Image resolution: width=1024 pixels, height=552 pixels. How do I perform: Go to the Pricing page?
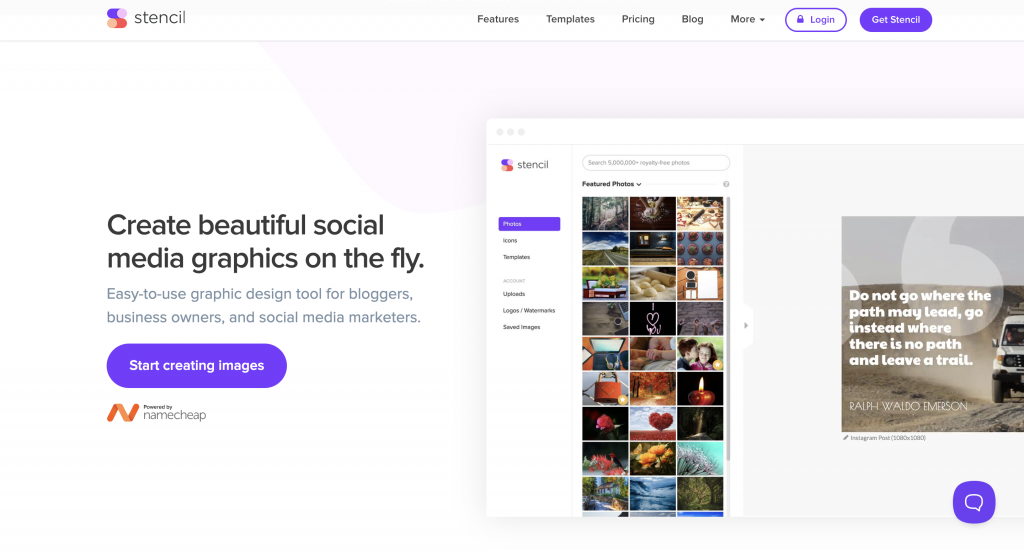[638, 20]
